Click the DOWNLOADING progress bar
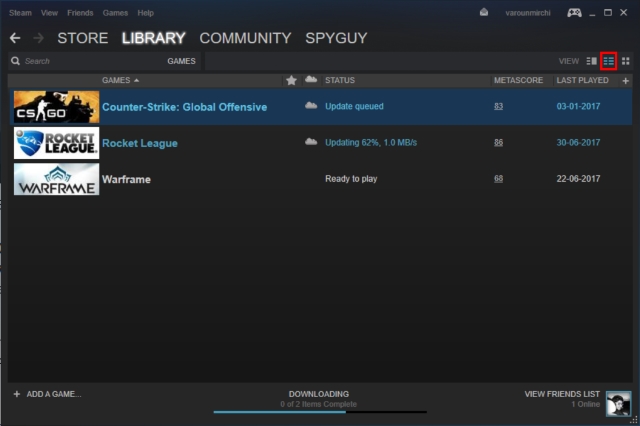 tap(320, 412)
